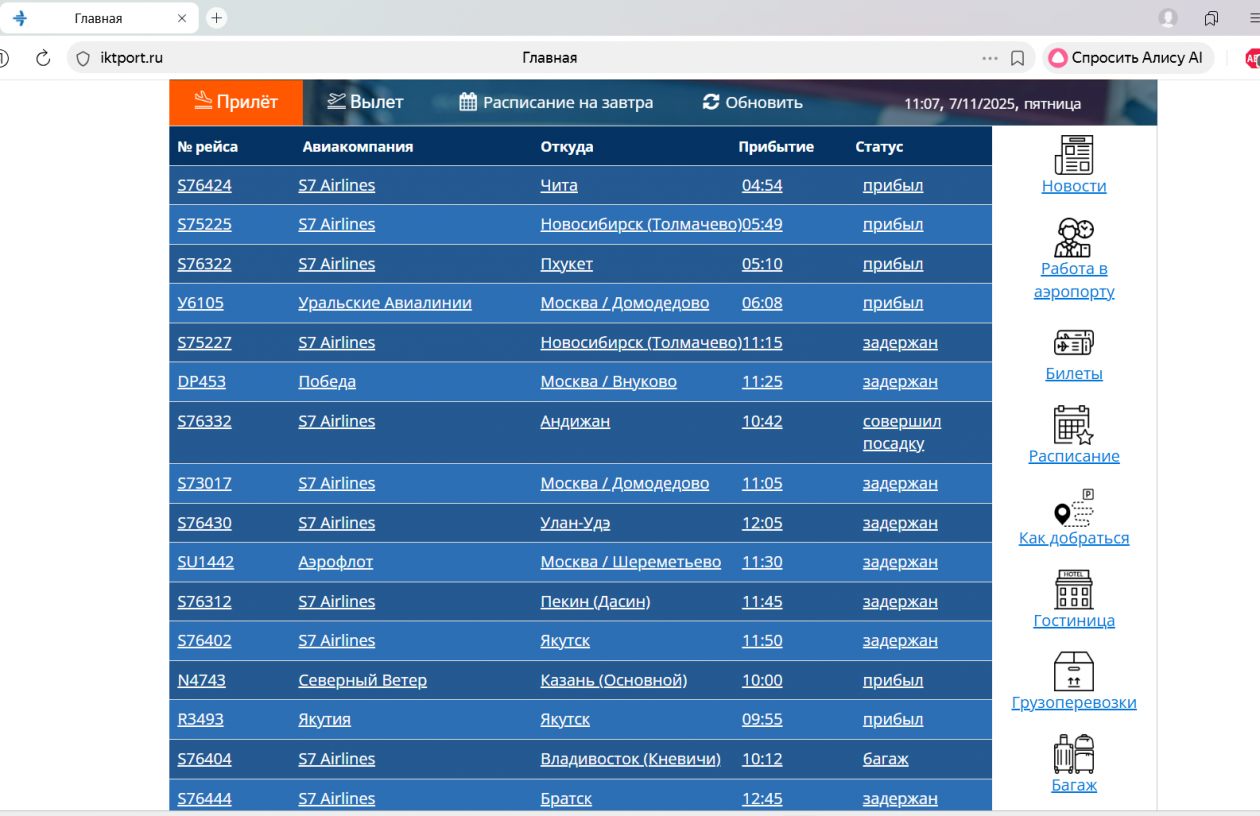Screen dimensions: 1260x816
Task: Open flight S76424 details link
Action: pos(204,185)
